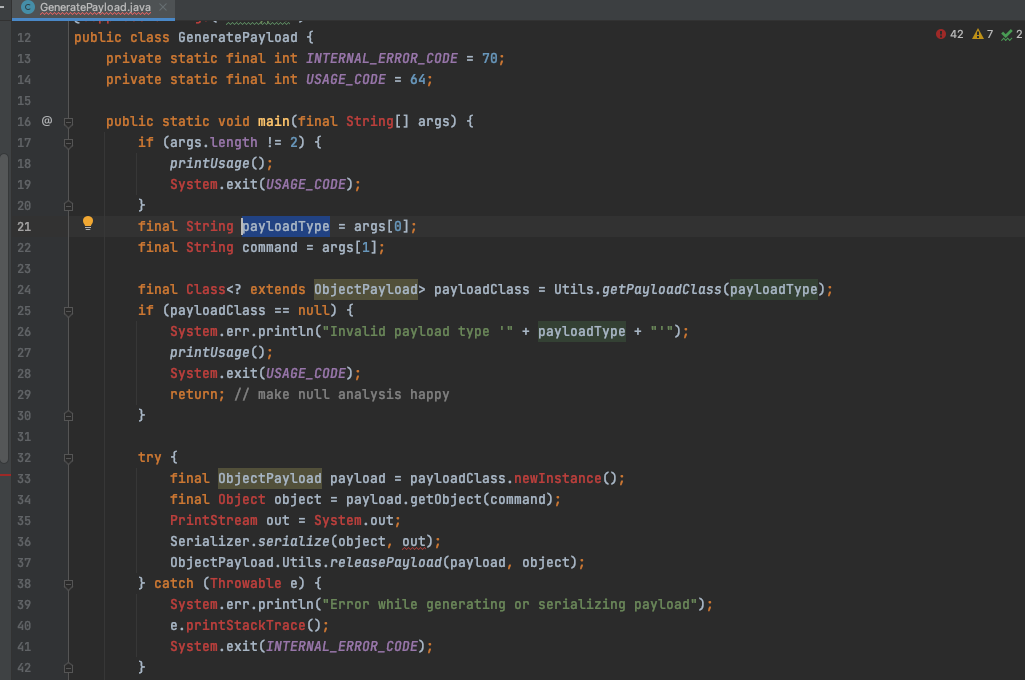Collapse the try block fold marker
This screenshot has height=680, width=1025.
(x=69, y=457)
